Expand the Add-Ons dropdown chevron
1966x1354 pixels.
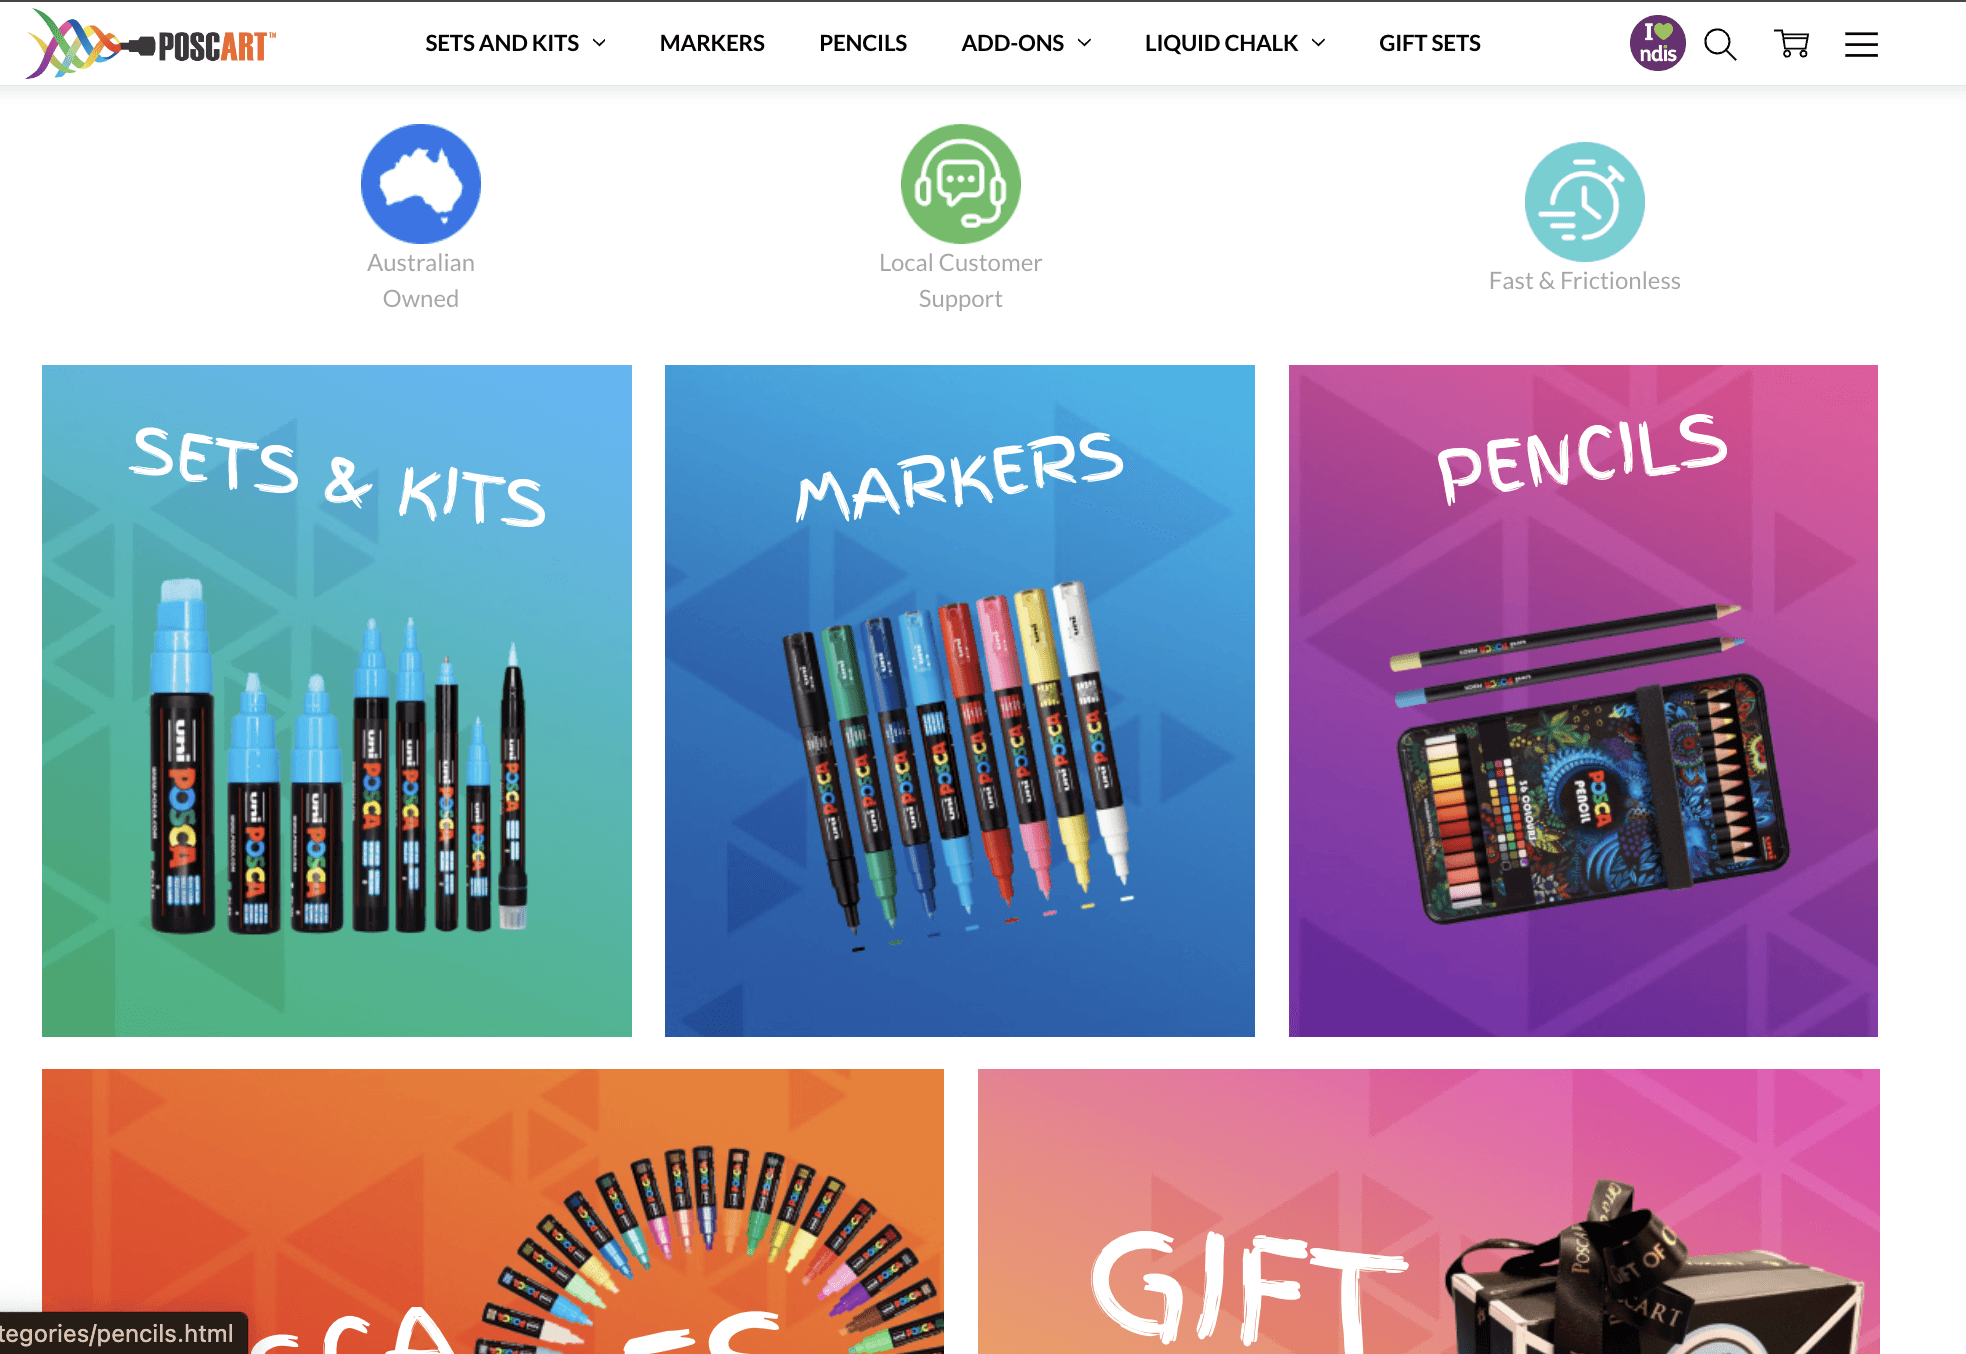[x=1084, y=43]
